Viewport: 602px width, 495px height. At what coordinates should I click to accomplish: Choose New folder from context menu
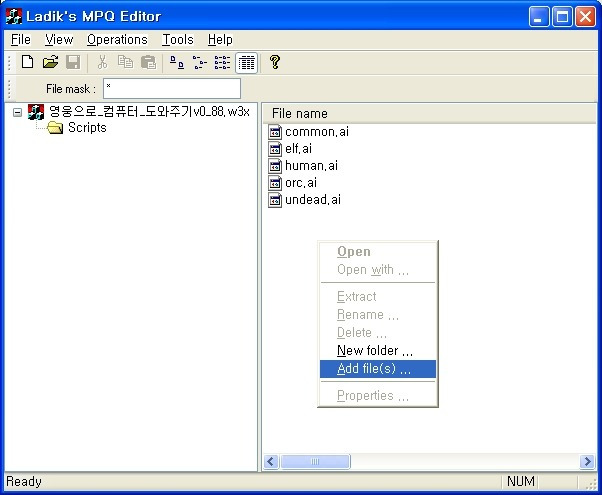(x=378, y=351)
